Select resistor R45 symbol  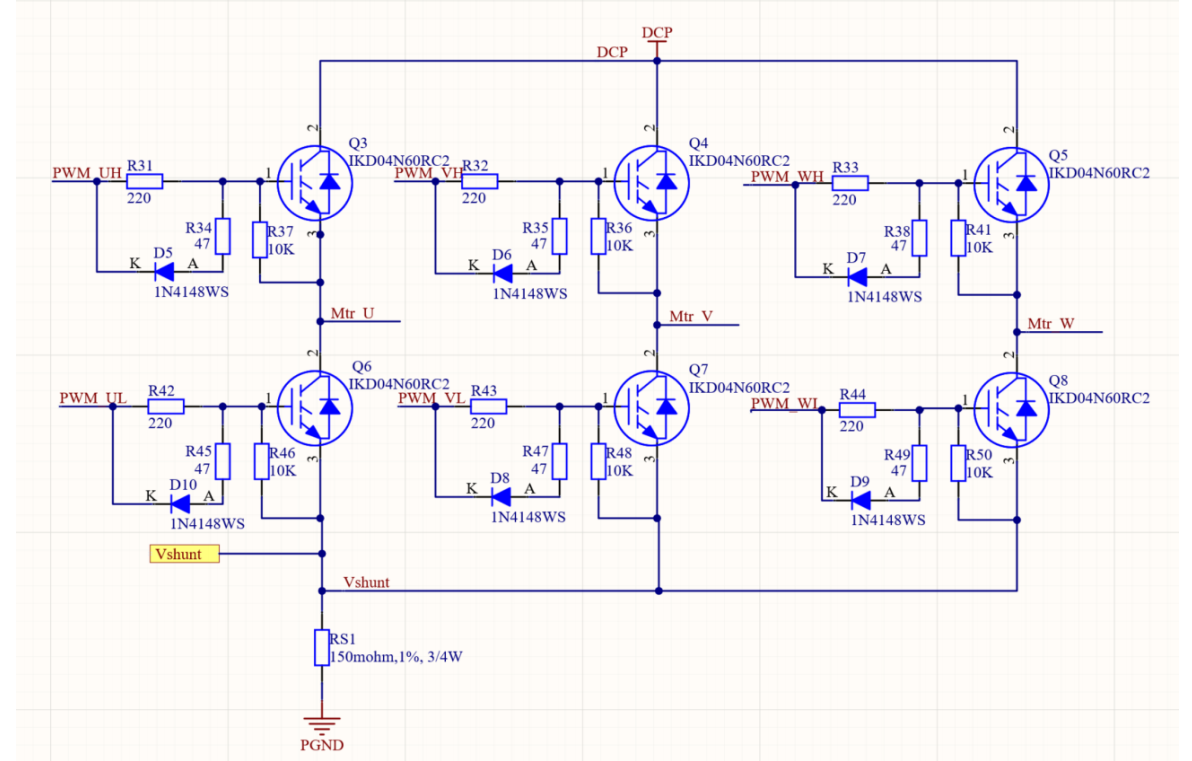click(x=223, y=461)
